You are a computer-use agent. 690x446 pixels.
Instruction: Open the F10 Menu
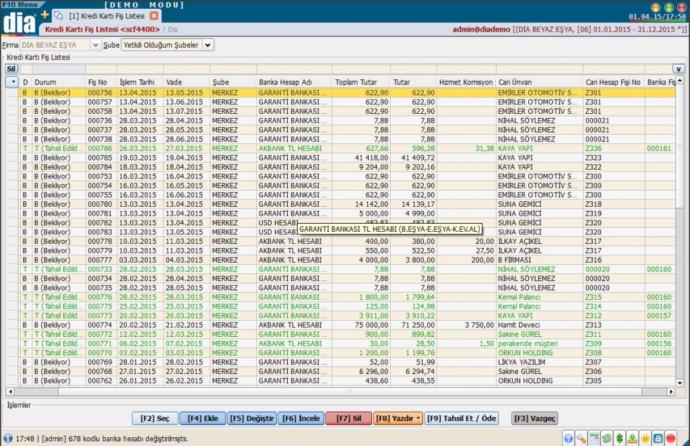tap(20, 4)
